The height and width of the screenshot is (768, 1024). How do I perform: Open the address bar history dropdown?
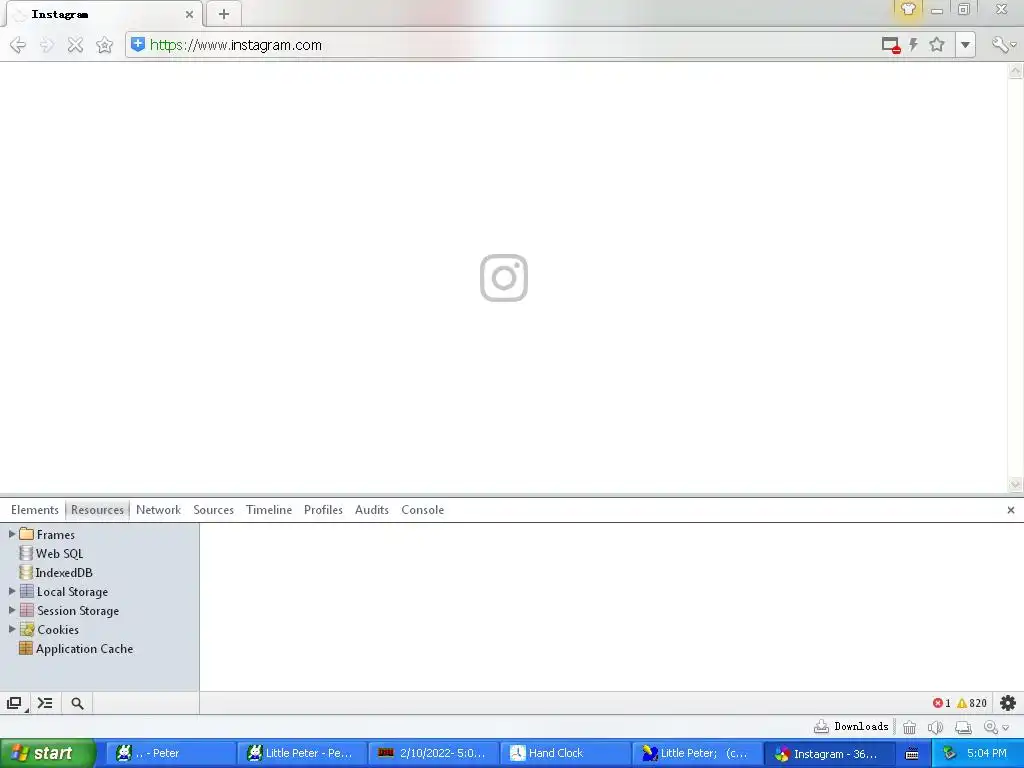coord(965,45)
